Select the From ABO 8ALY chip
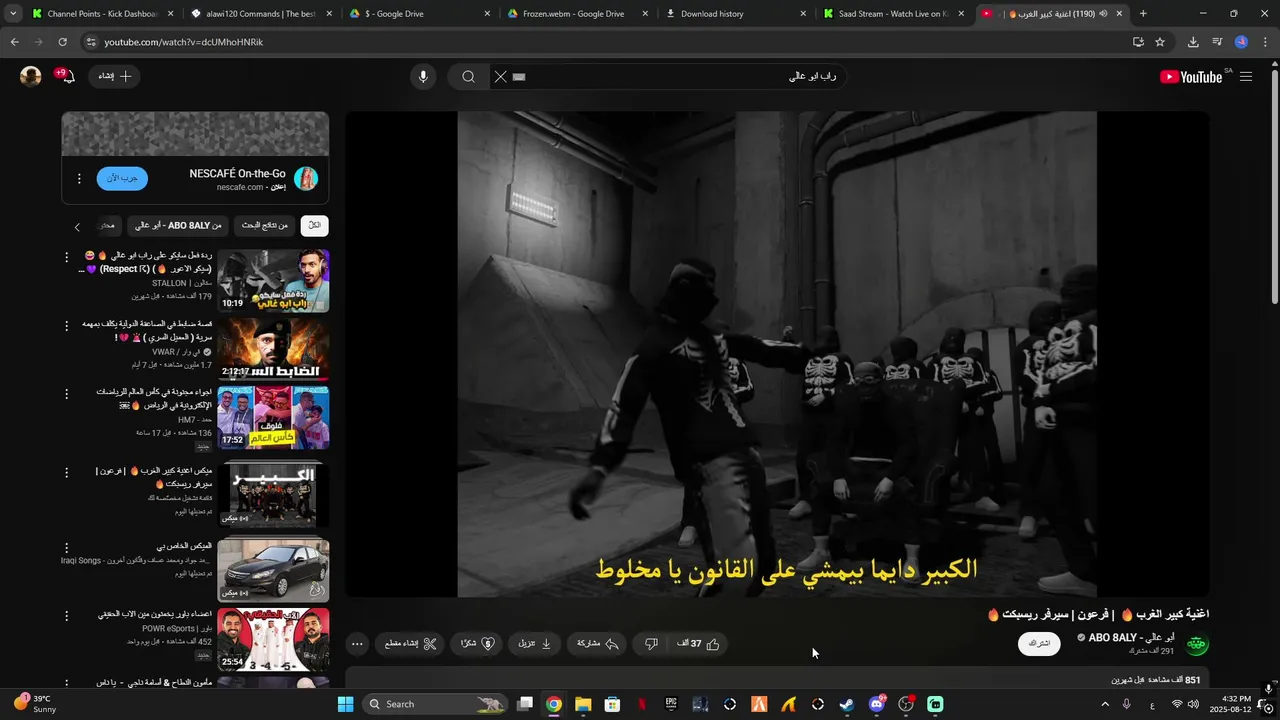The height and width of the screenshot is (720, 1280). pos(178,226)
